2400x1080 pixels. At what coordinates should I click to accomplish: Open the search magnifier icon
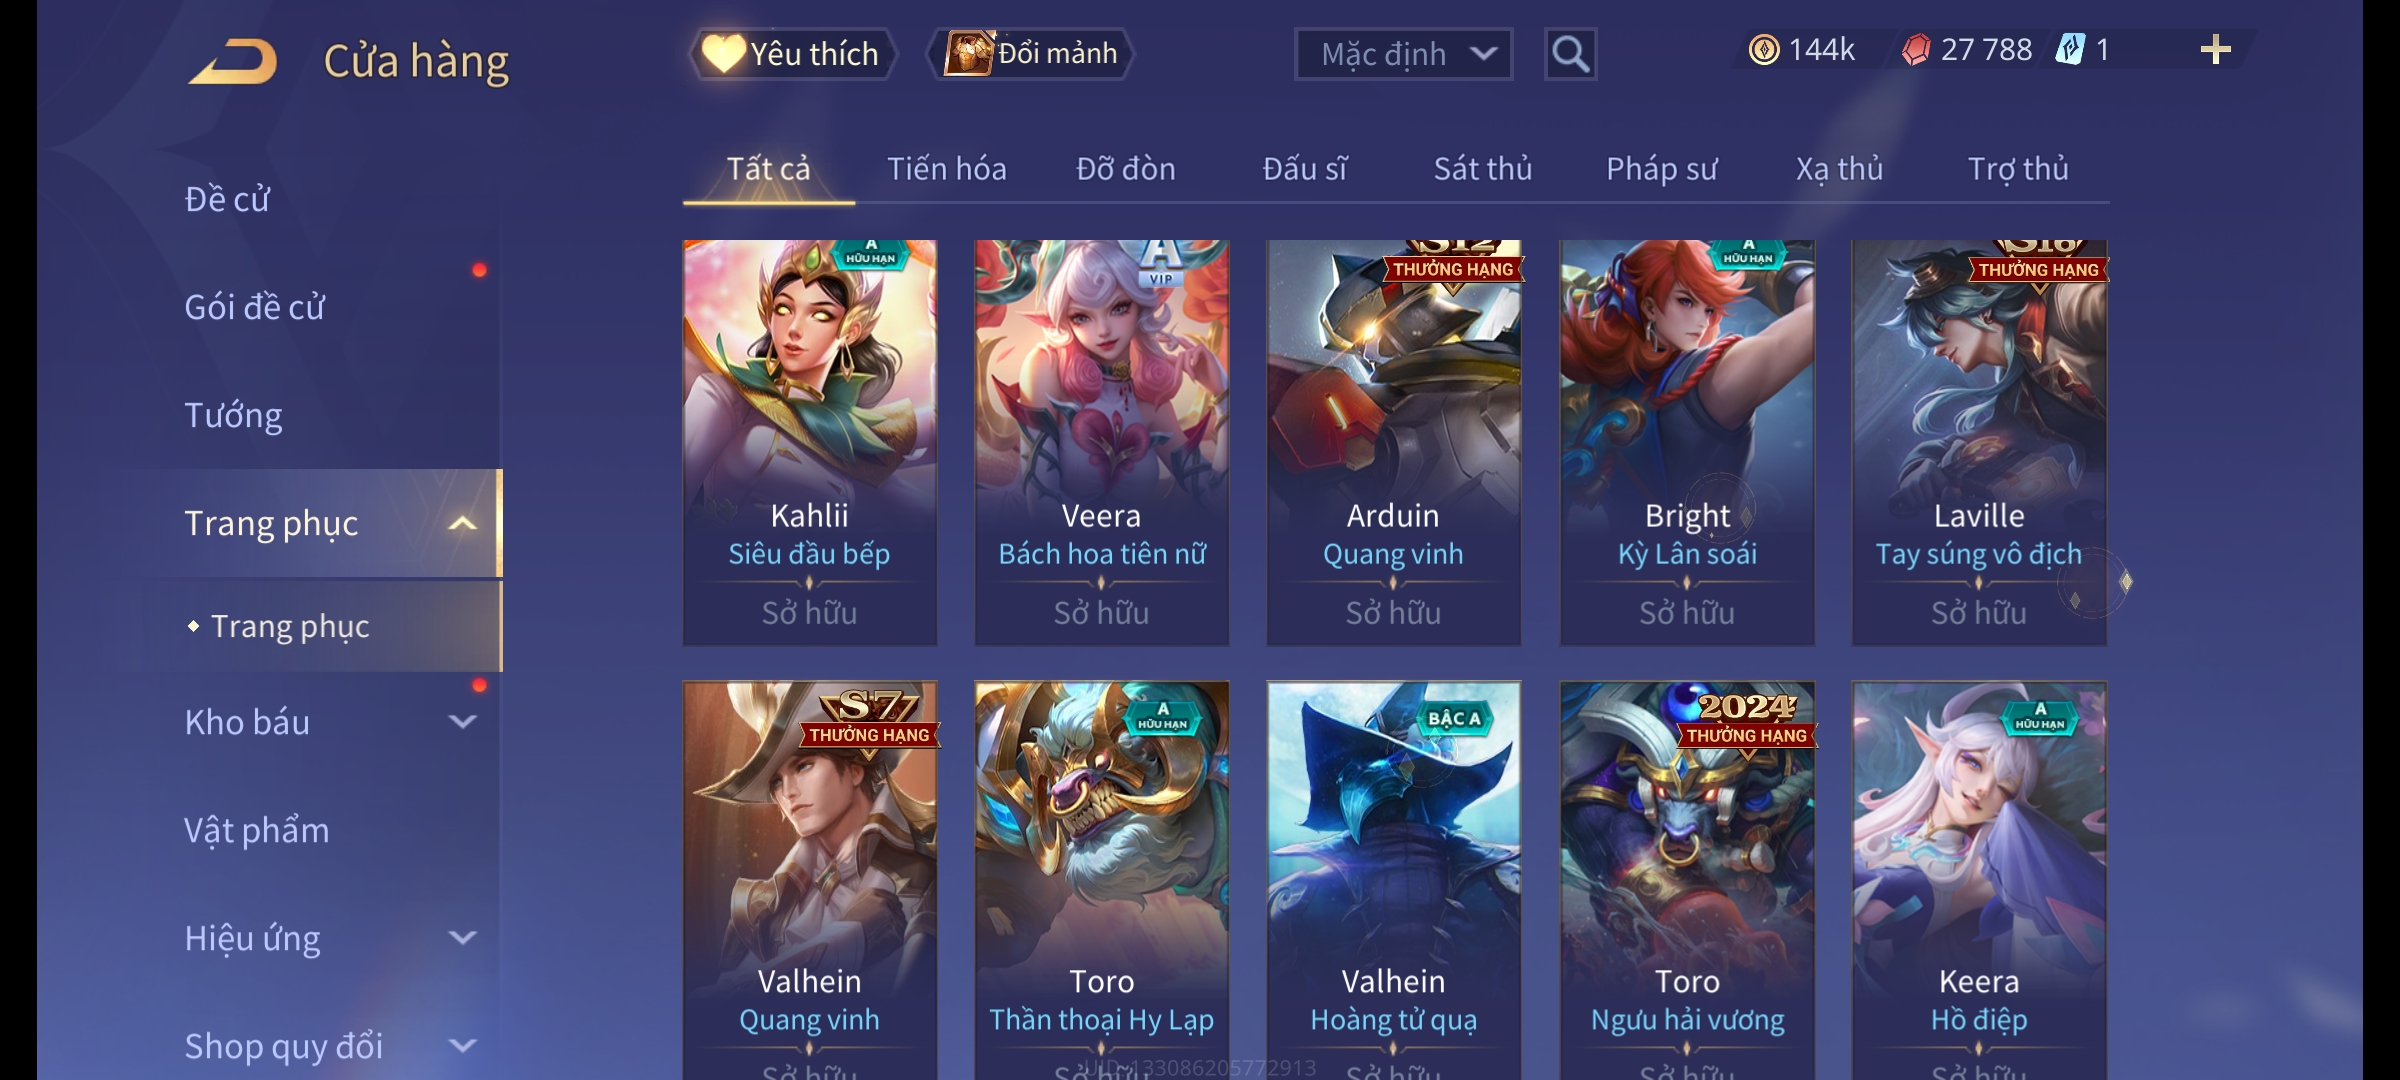coord(1570,54)
